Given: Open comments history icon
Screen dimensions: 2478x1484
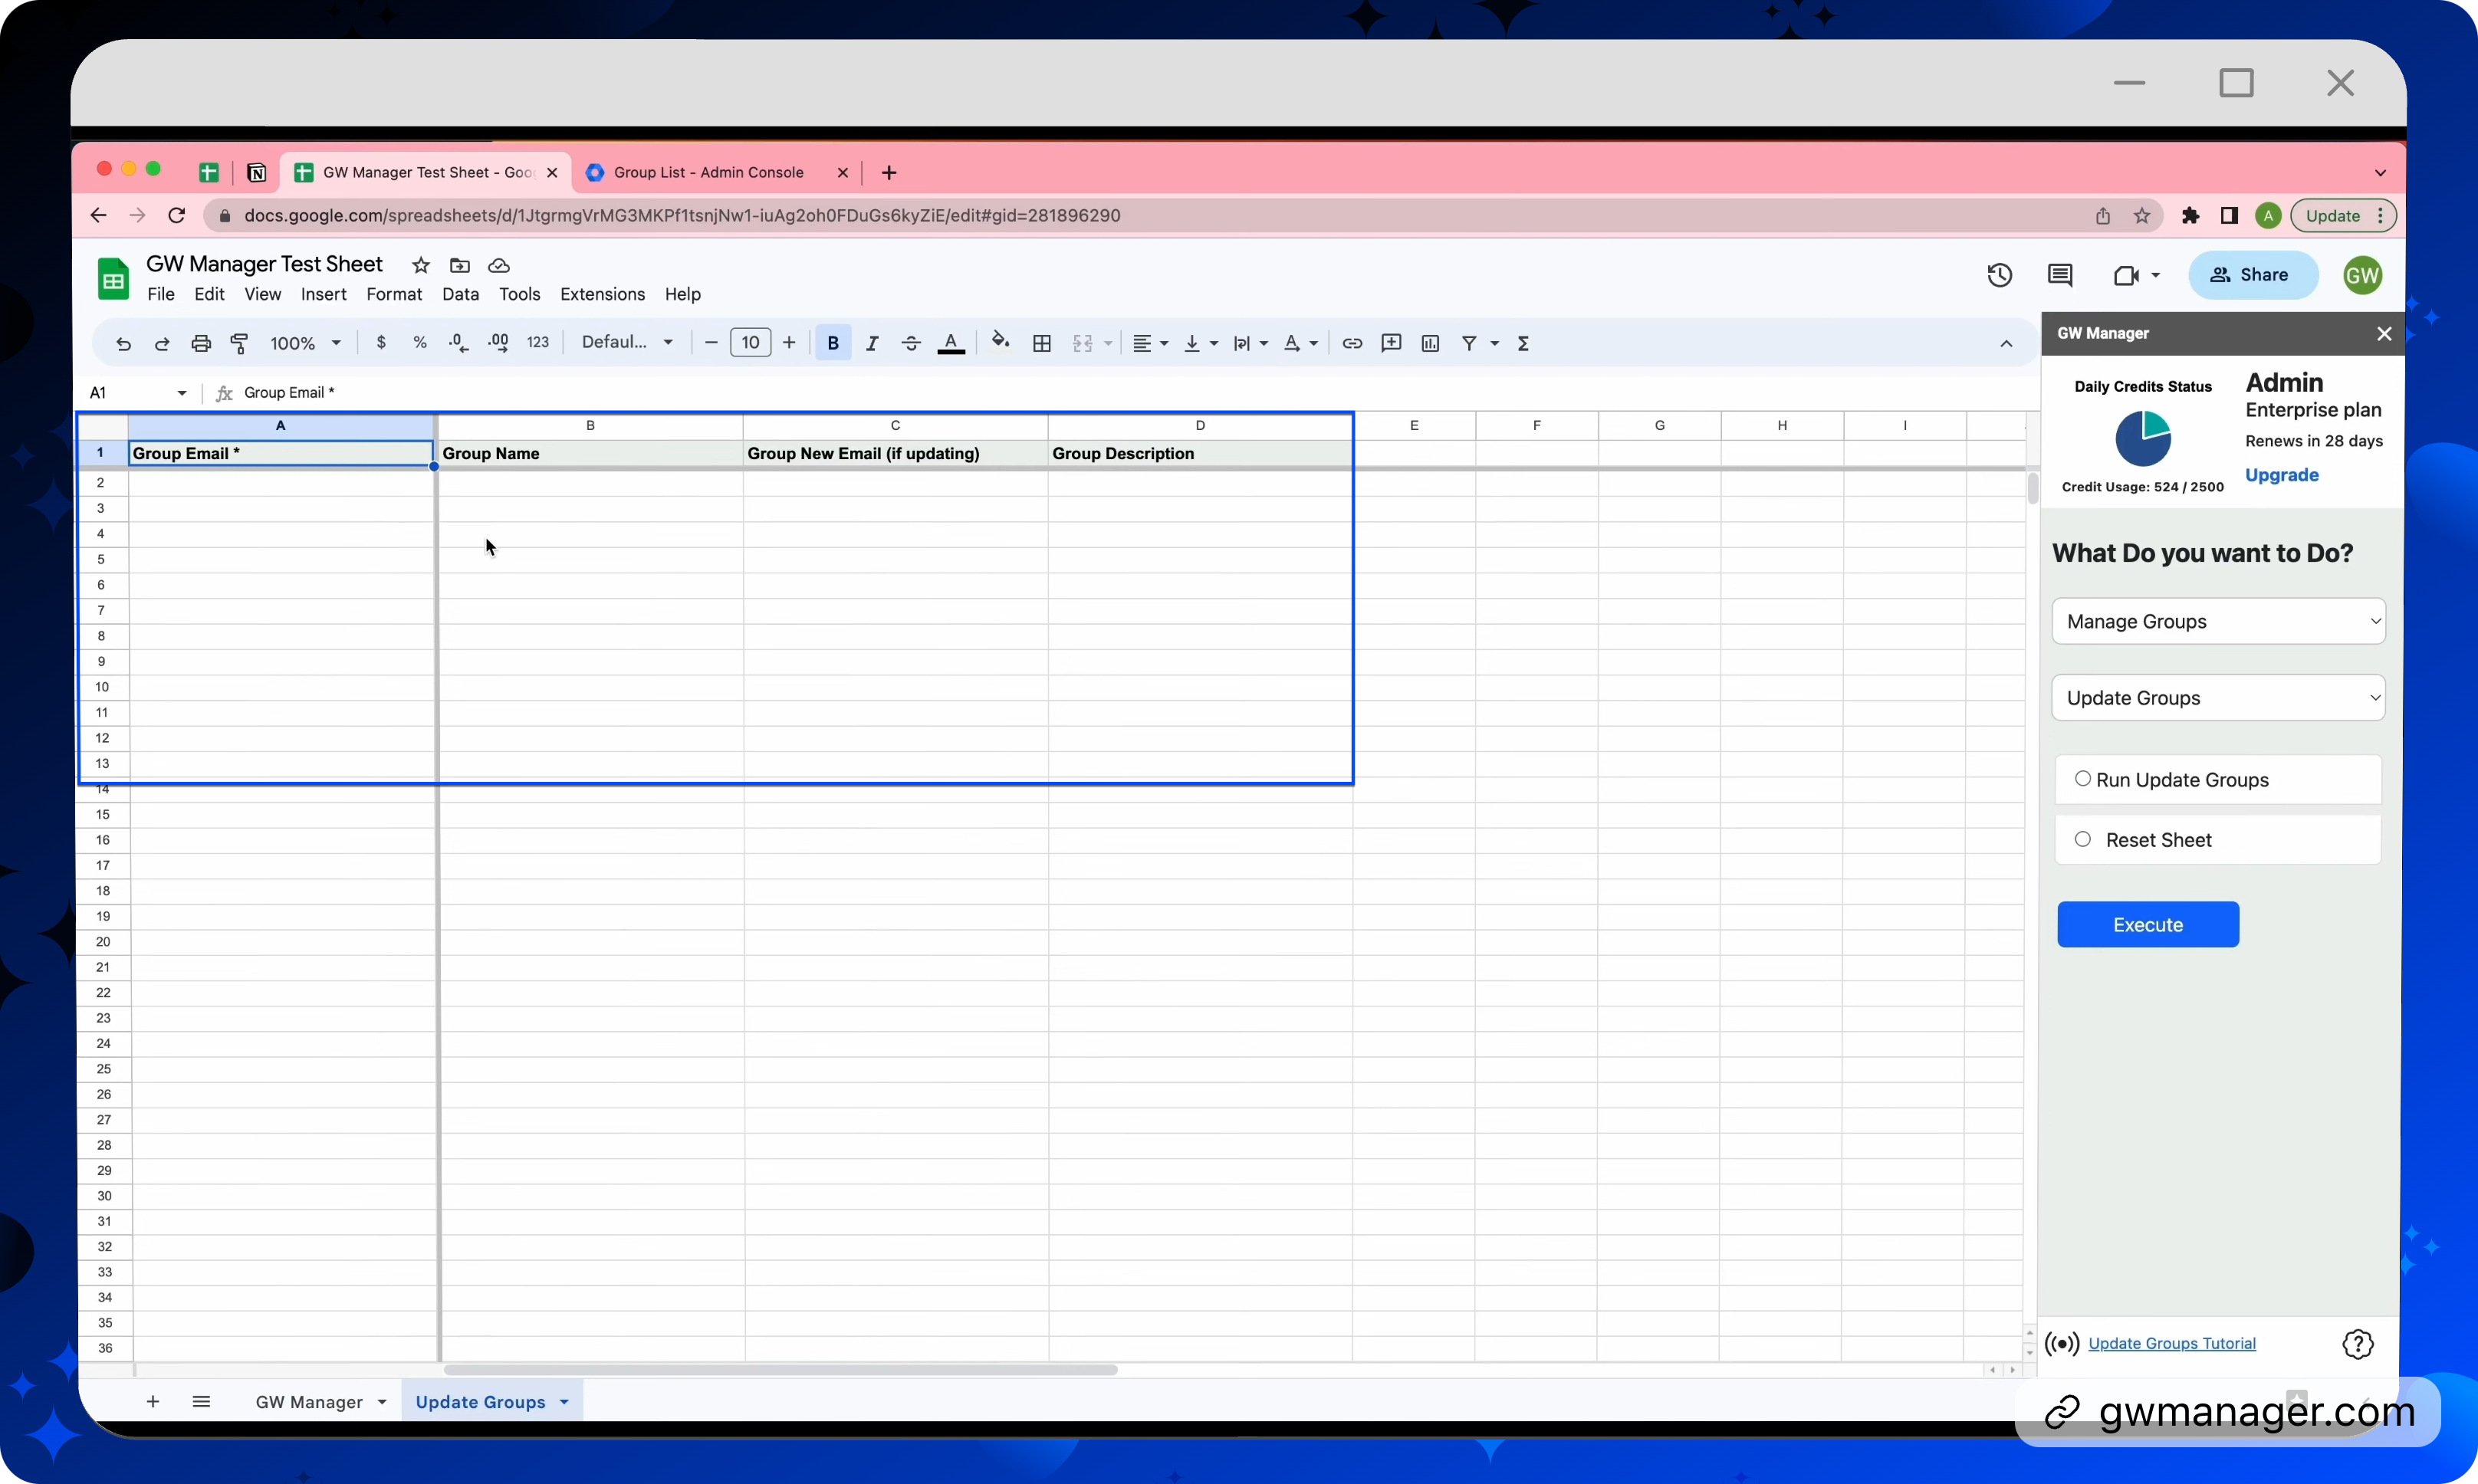Looking at the screenshot, I should click(2060, 275).
